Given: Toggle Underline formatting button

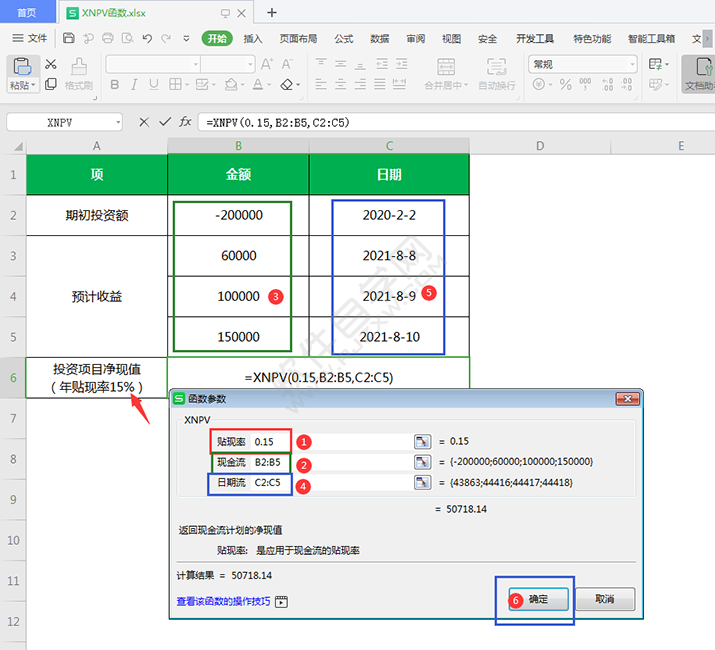Looking at the screenshot, I should (154, 84).
